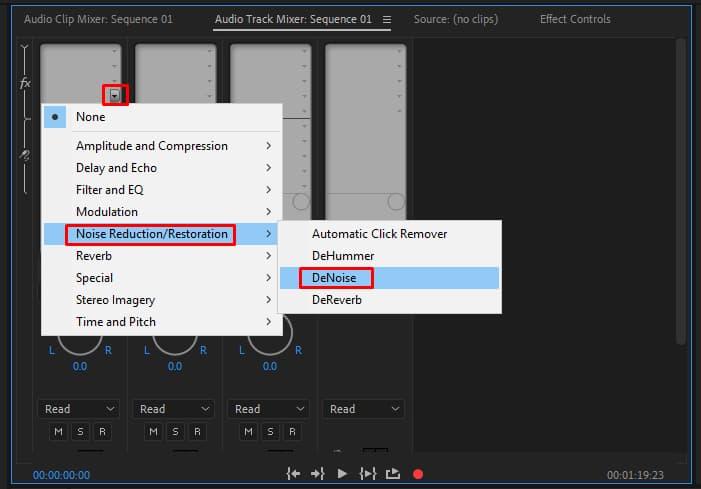Switch to Audio Clip Mixer tab
This screenshot has width=701, height=489.
pyautogui.click(x=98, y=19)
